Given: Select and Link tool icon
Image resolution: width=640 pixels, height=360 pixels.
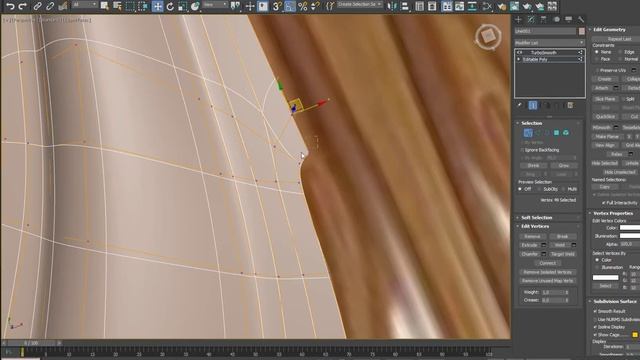Looking at the screenshot, I should (x=37, y=6).
